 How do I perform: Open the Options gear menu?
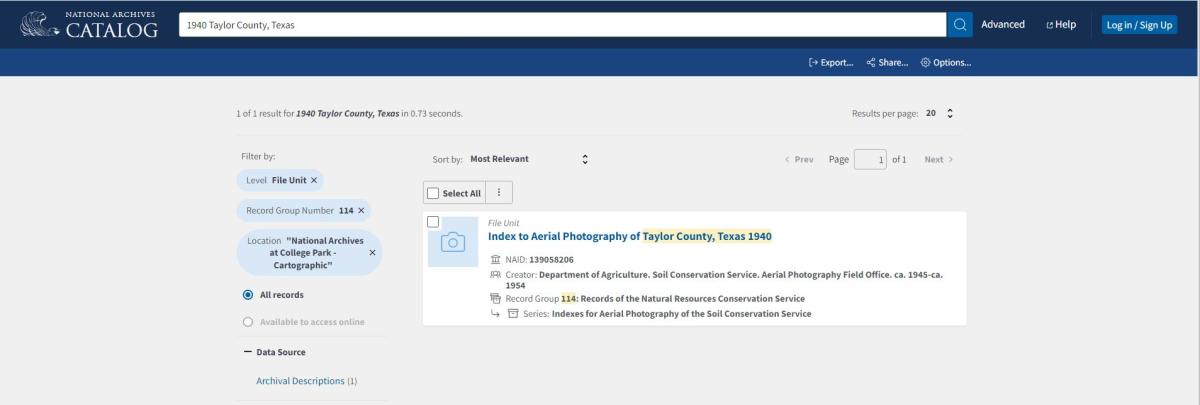pos(944,63)
